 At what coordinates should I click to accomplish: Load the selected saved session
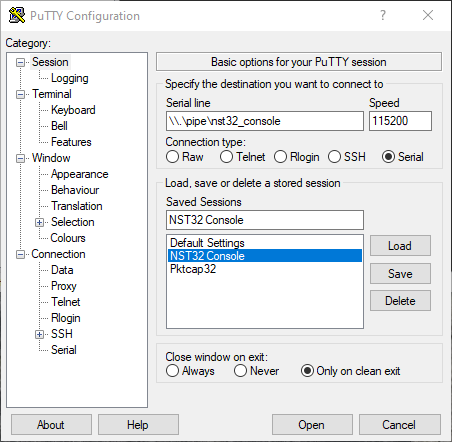tap(400, 246)
